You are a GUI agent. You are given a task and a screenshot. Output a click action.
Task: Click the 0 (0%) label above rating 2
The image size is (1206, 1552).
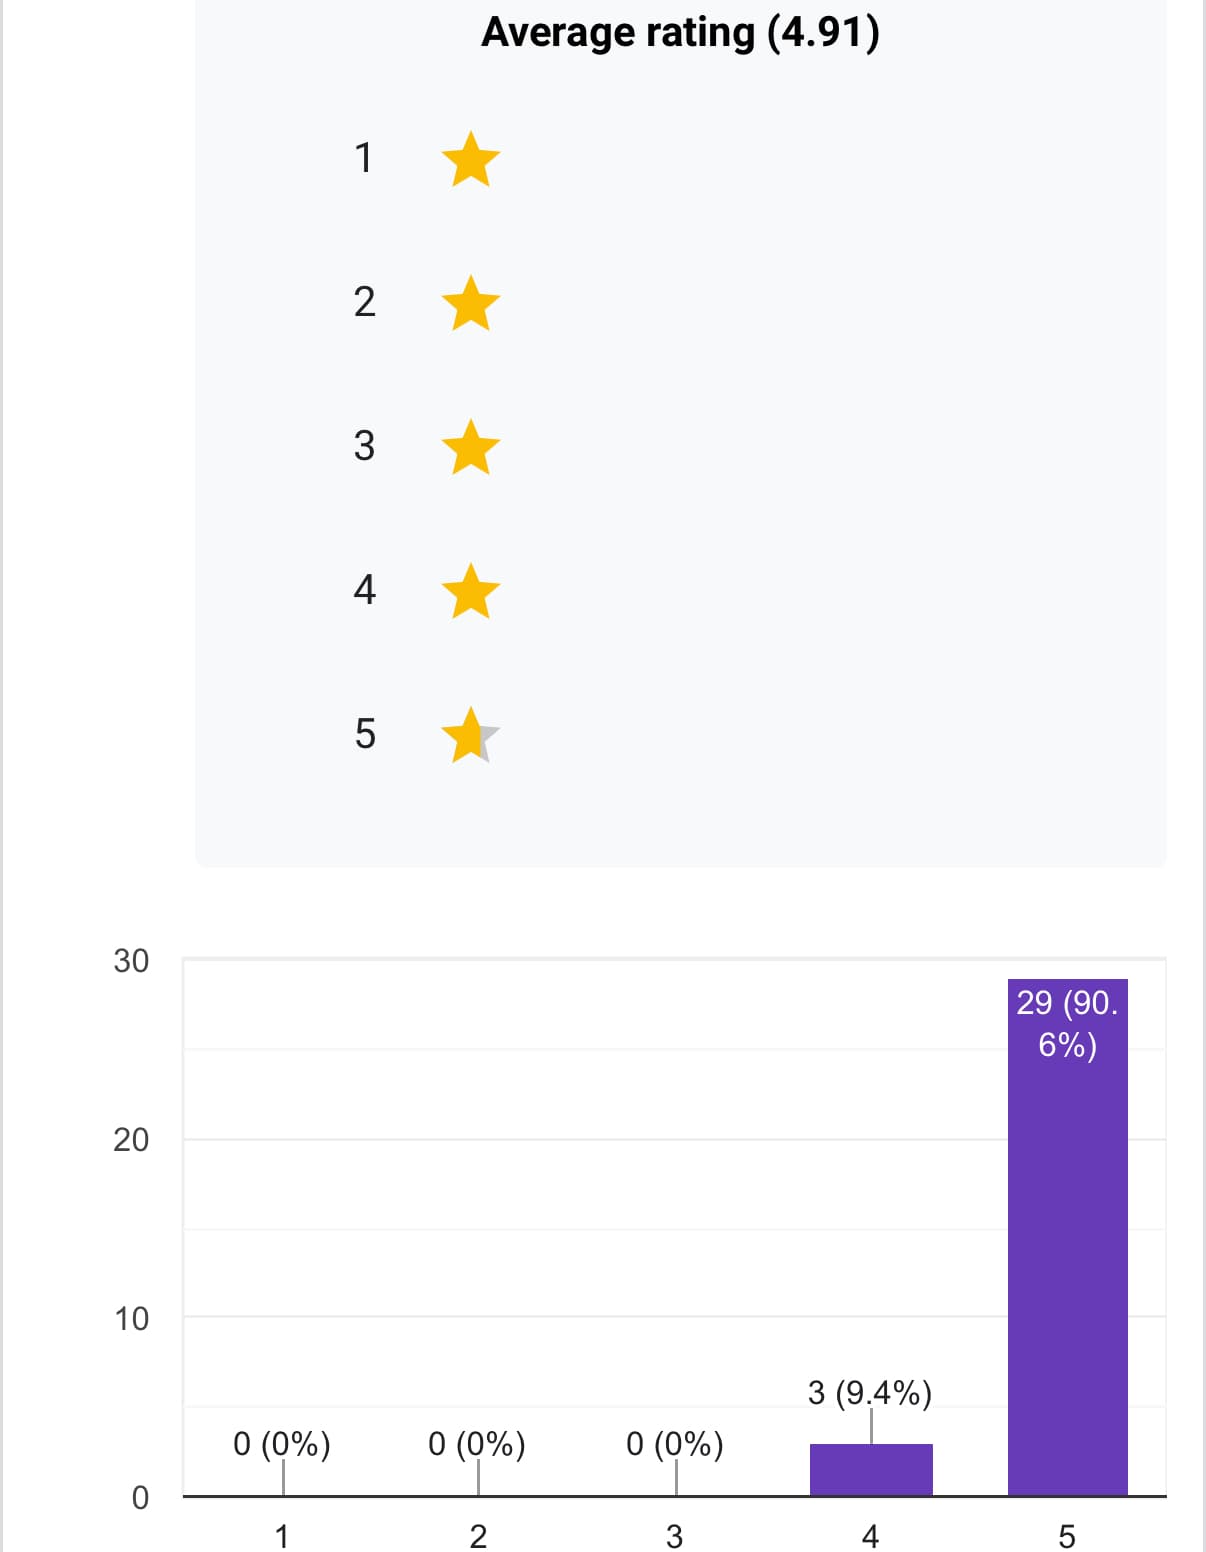[x=477, y=1444]
